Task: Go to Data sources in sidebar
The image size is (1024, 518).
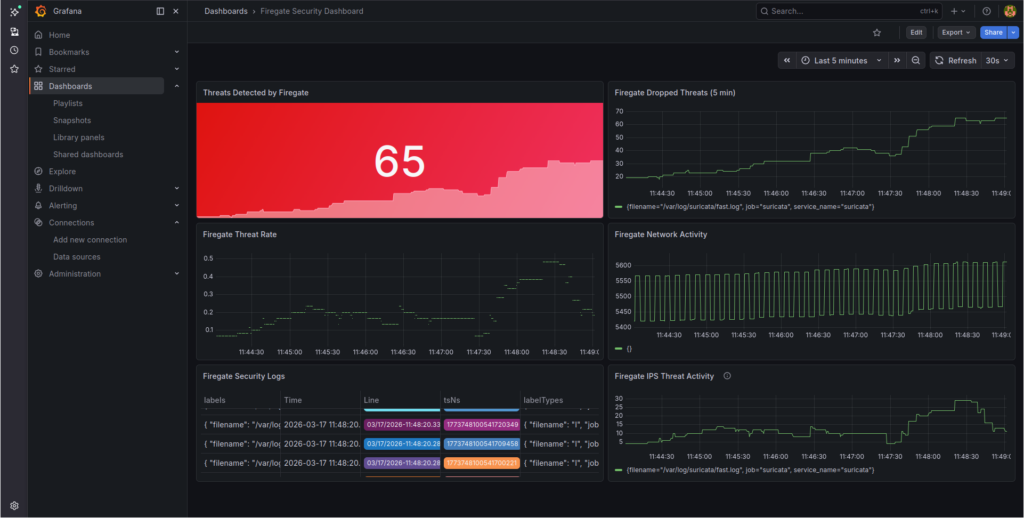Action: tap(77, 257)
